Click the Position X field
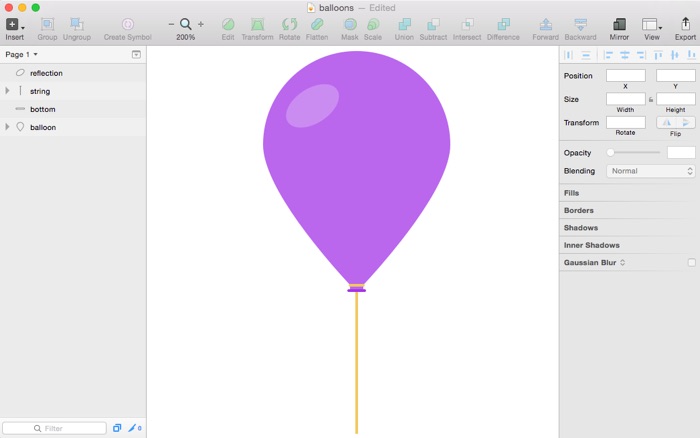Screen dimensions: 700x438 [x=625, y=75]
